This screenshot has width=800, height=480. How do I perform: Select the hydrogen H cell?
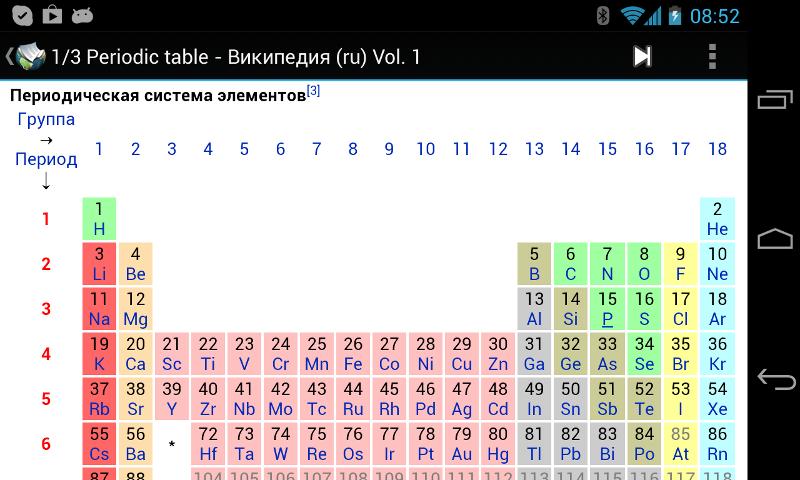pos(99,219)
